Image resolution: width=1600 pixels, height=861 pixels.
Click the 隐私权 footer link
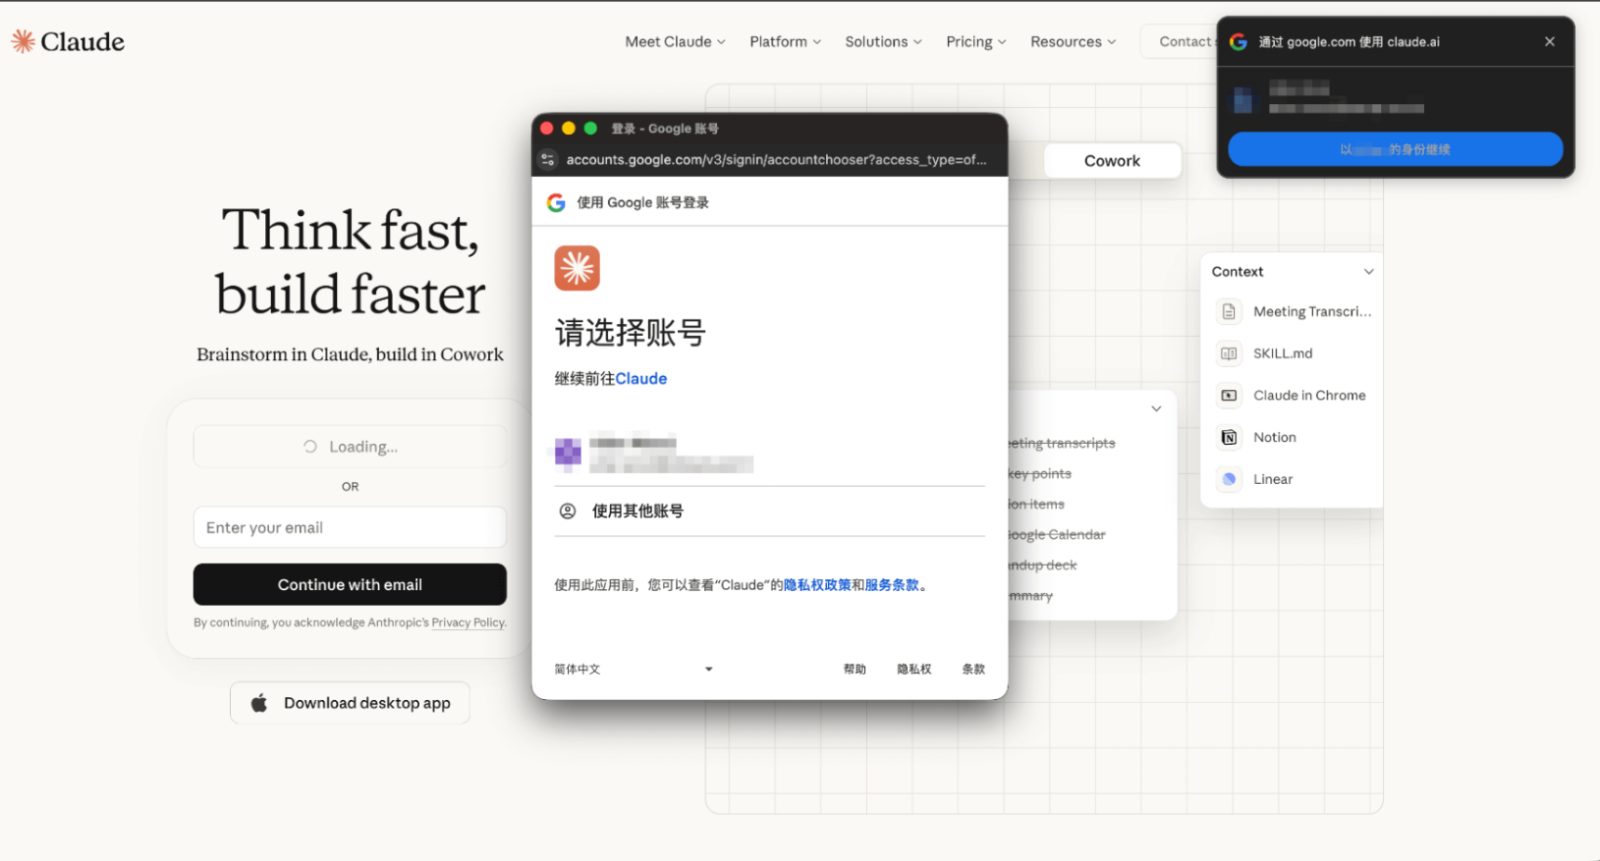pyautogui.click(x=914, y=669)
